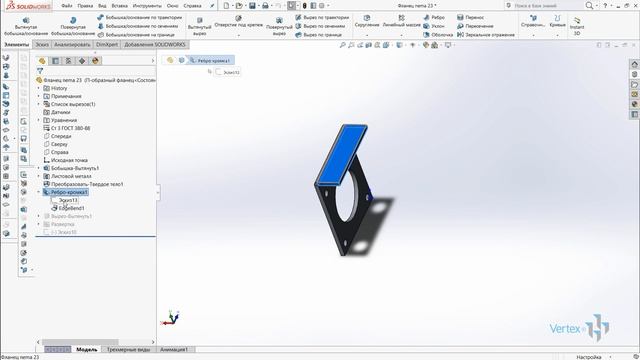Switch to the Анимация1 bottom tab
The image size is (640, 360).
click(x=174, y=349)
